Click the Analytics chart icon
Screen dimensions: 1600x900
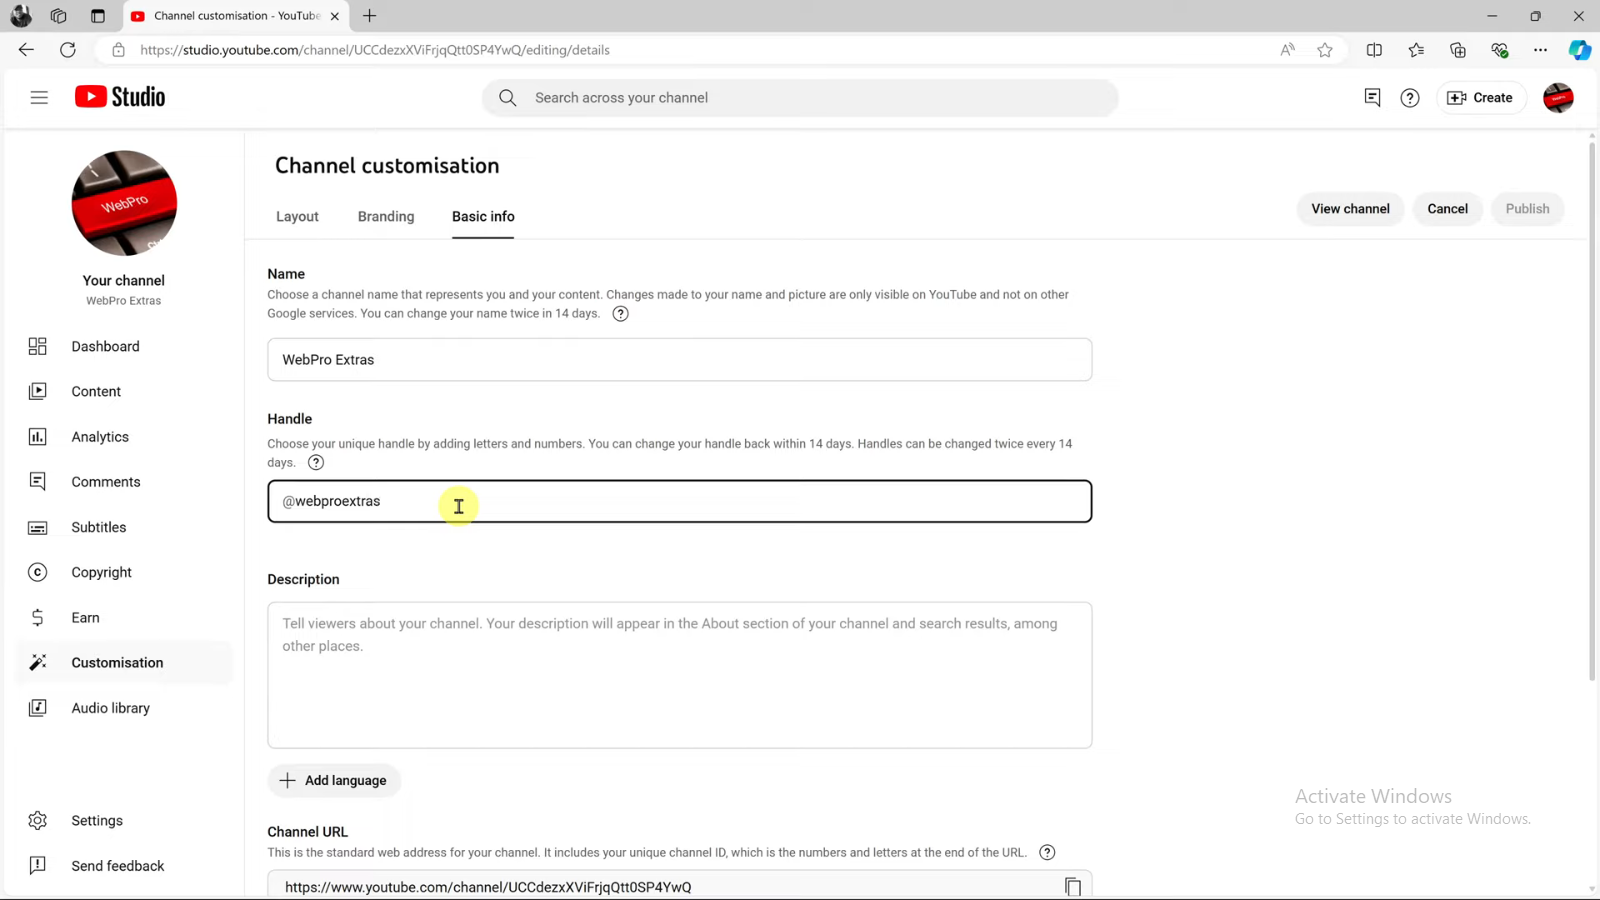(38, 437)
